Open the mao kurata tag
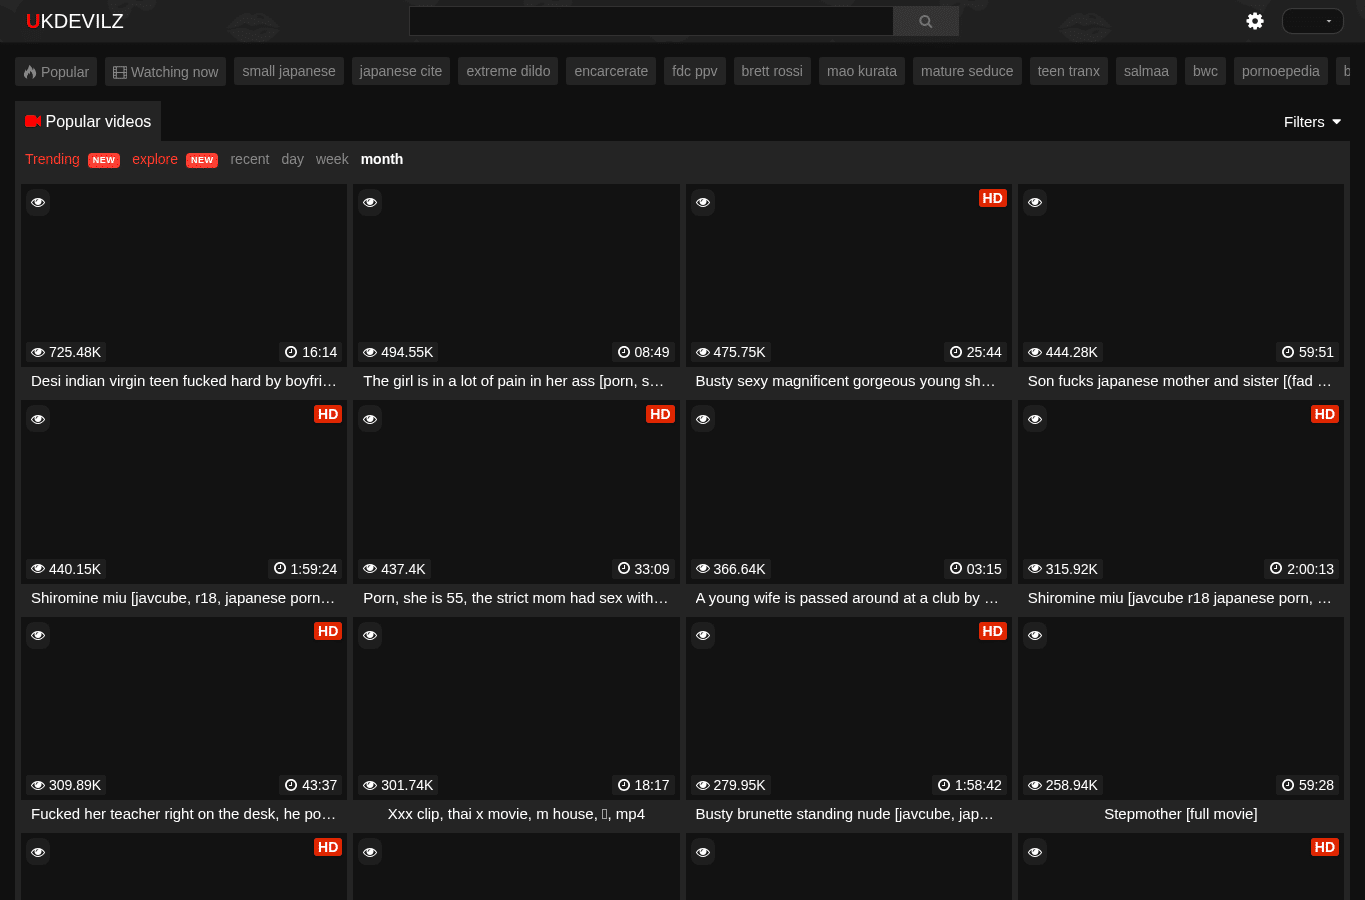Image resolution: width=1365 pixels, height=900 pixels. (x=862, y=71)
